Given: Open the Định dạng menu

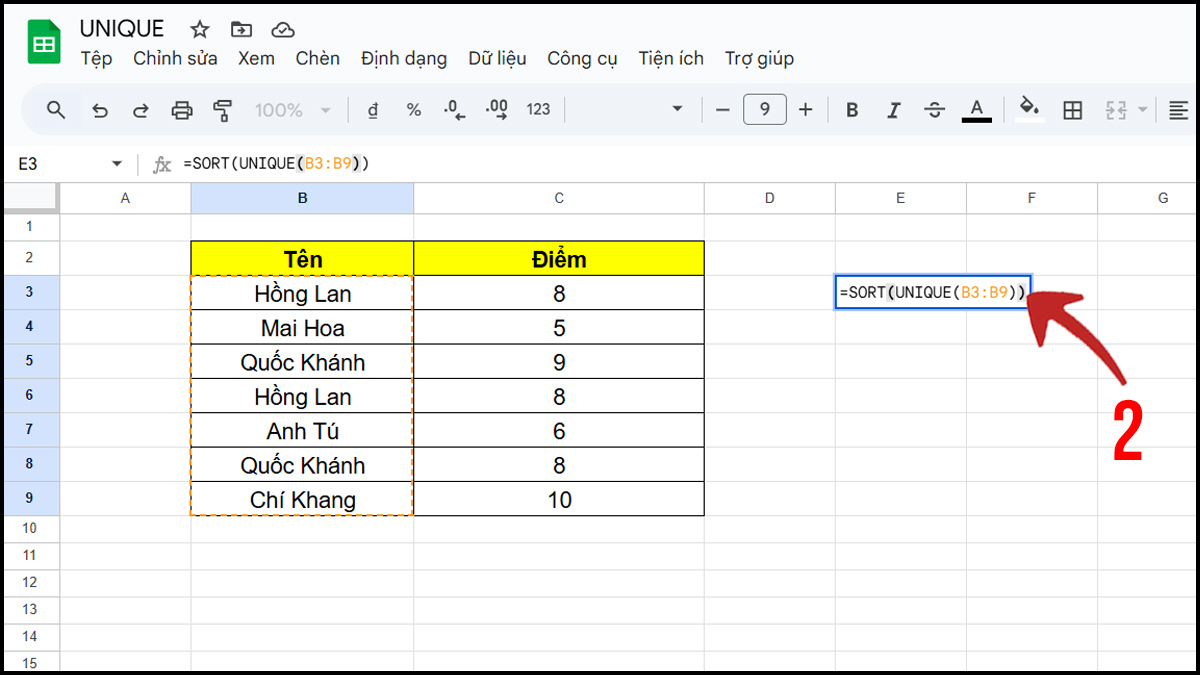Looking at the screenshot, I should pyautogui.click(x=403, y=58).
